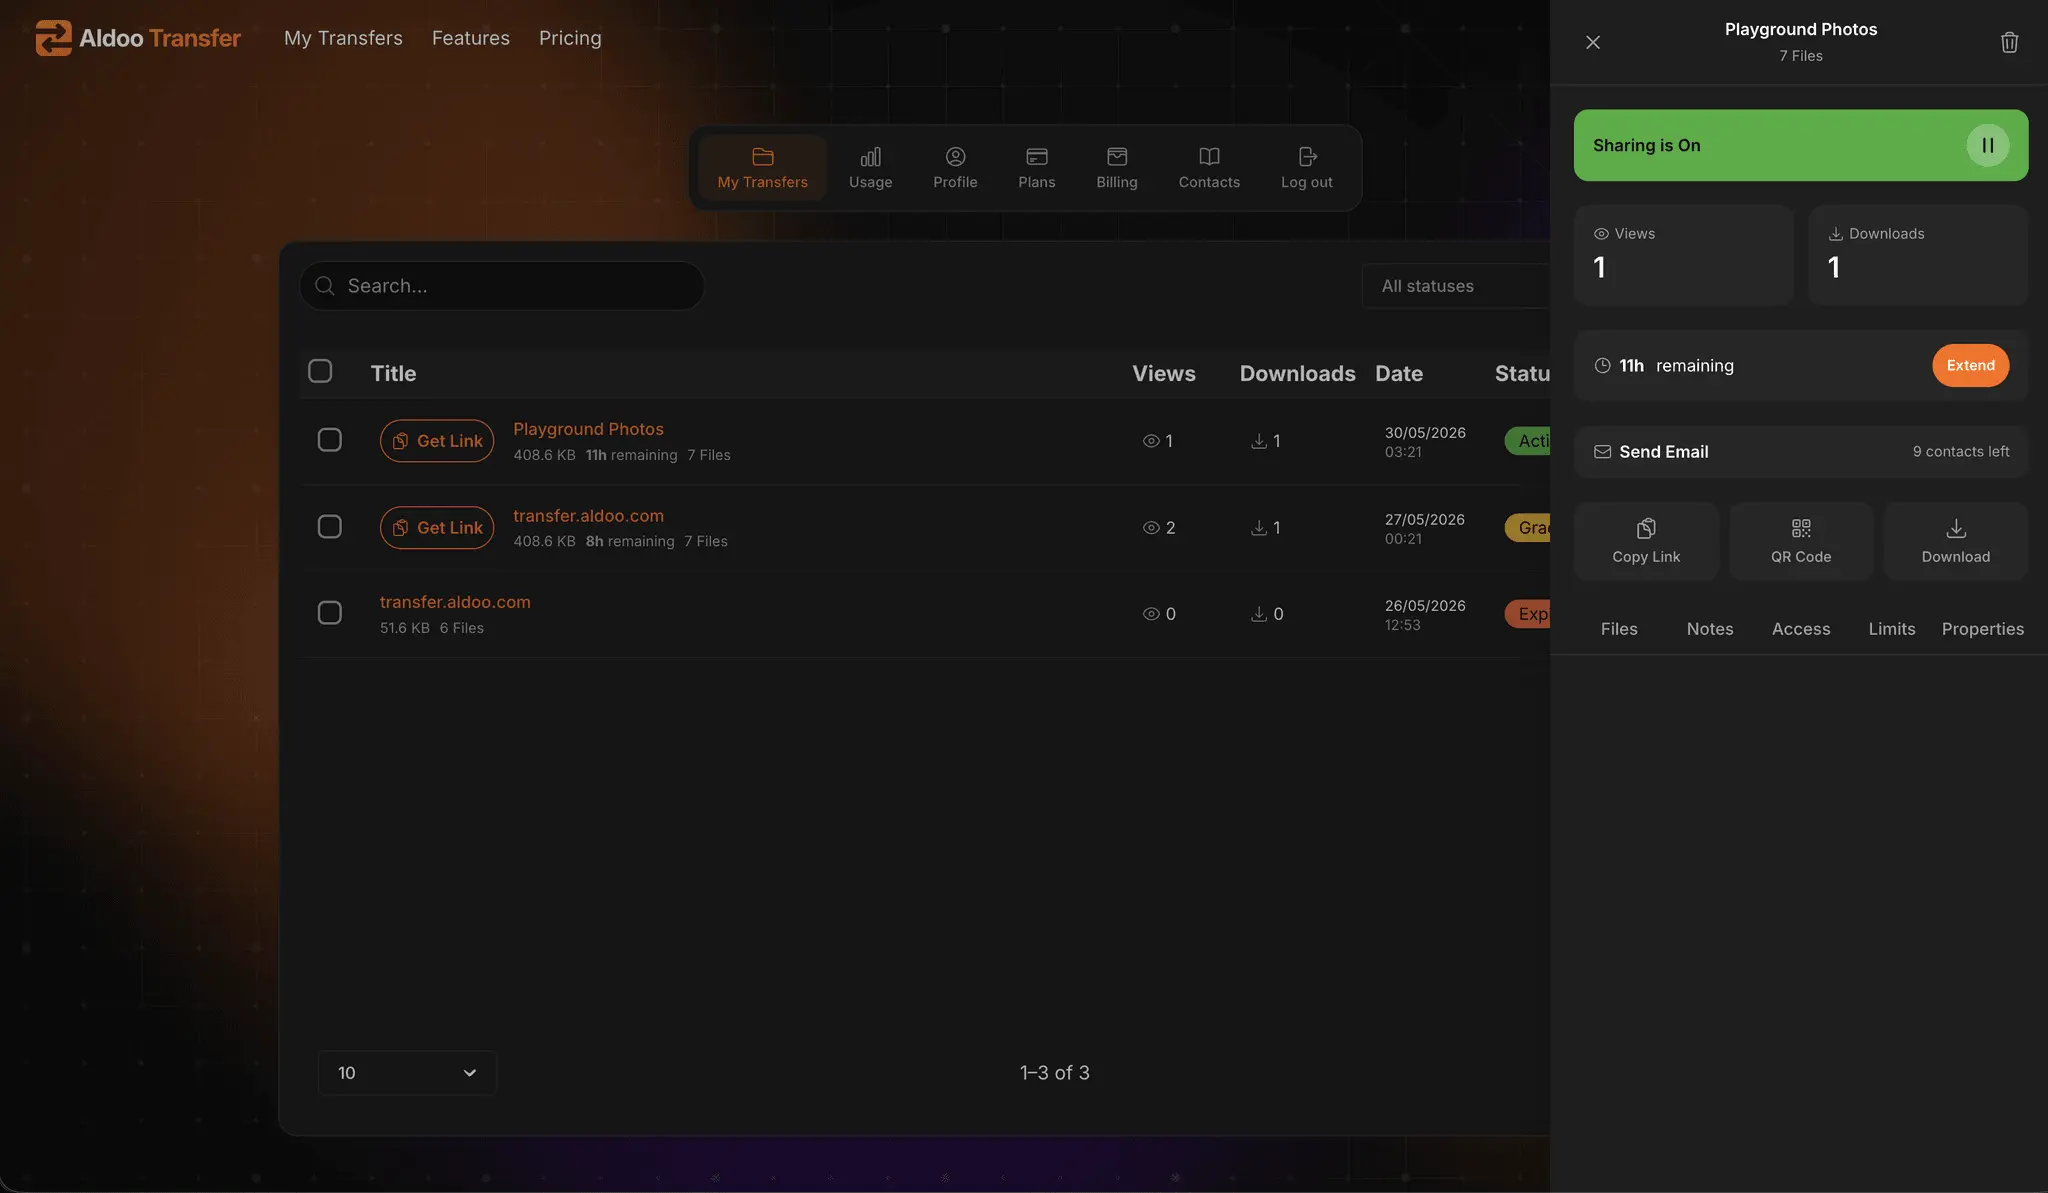
Task: Open the 6 Files transfer.aldoo.com title
Action: click(455, 602)
